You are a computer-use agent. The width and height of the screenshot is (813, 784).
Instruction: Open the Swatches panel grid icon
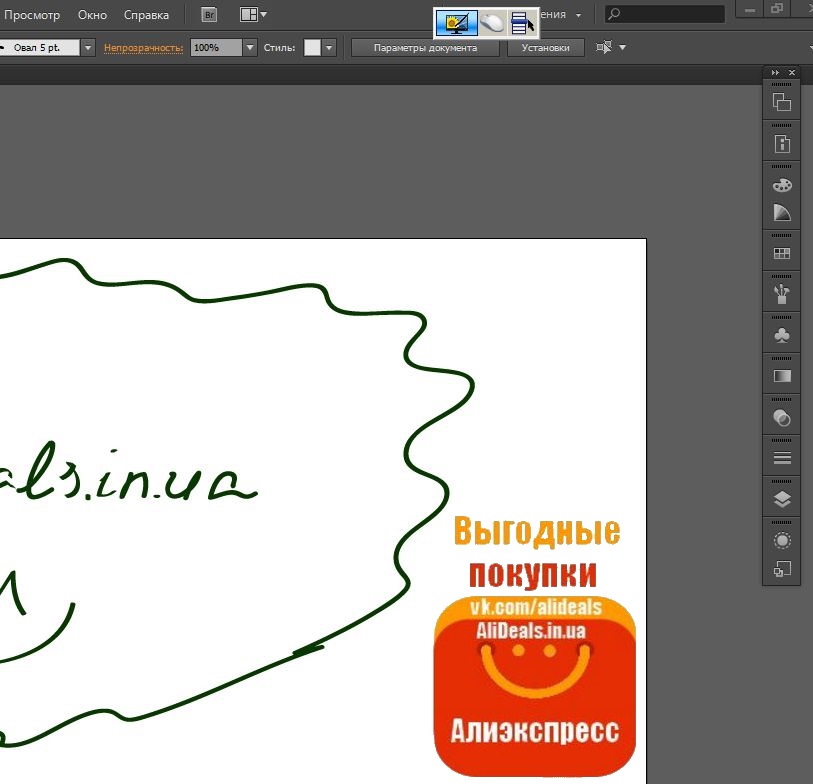click(782, 253)
